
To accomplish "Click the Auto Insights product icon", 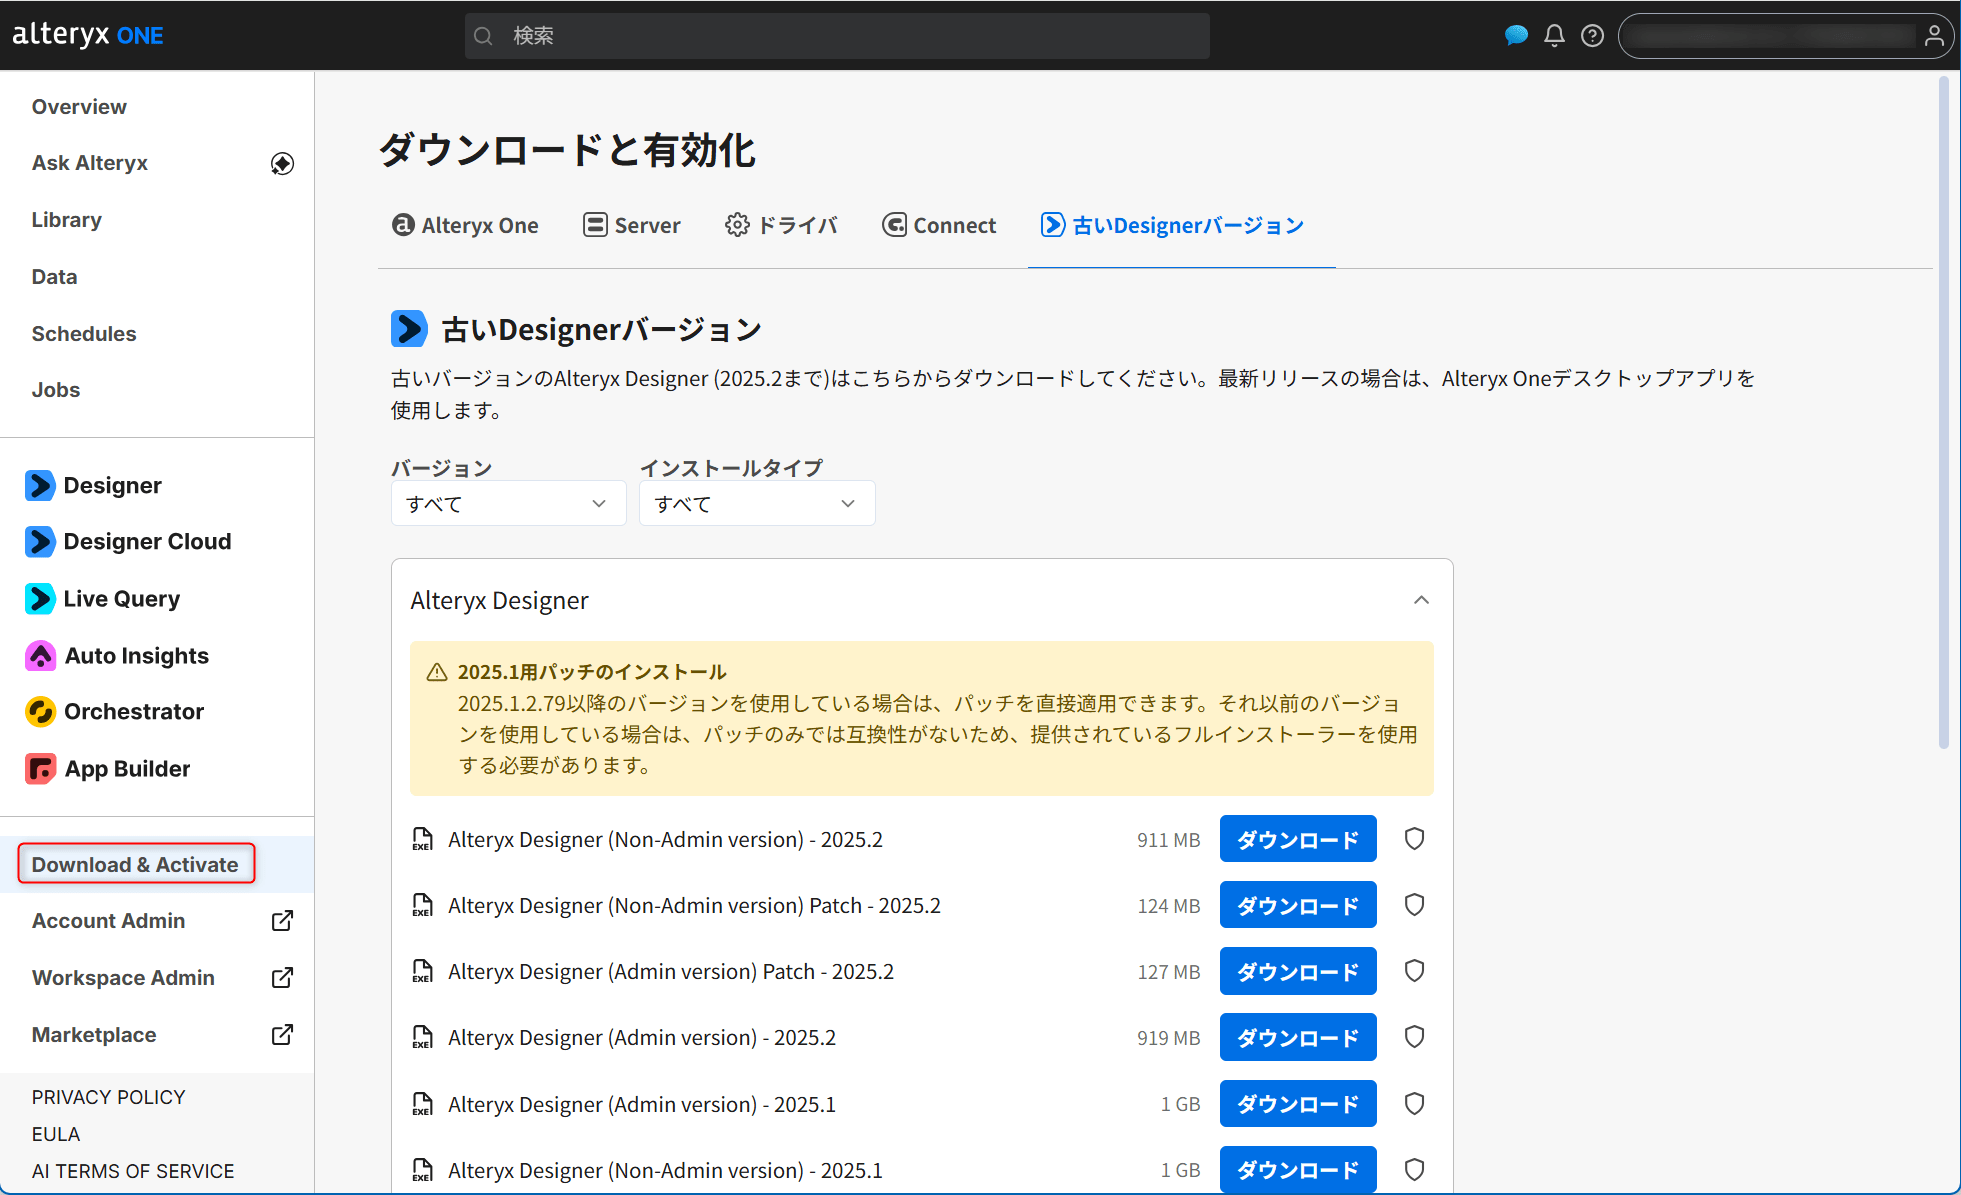I will [40, 656].
